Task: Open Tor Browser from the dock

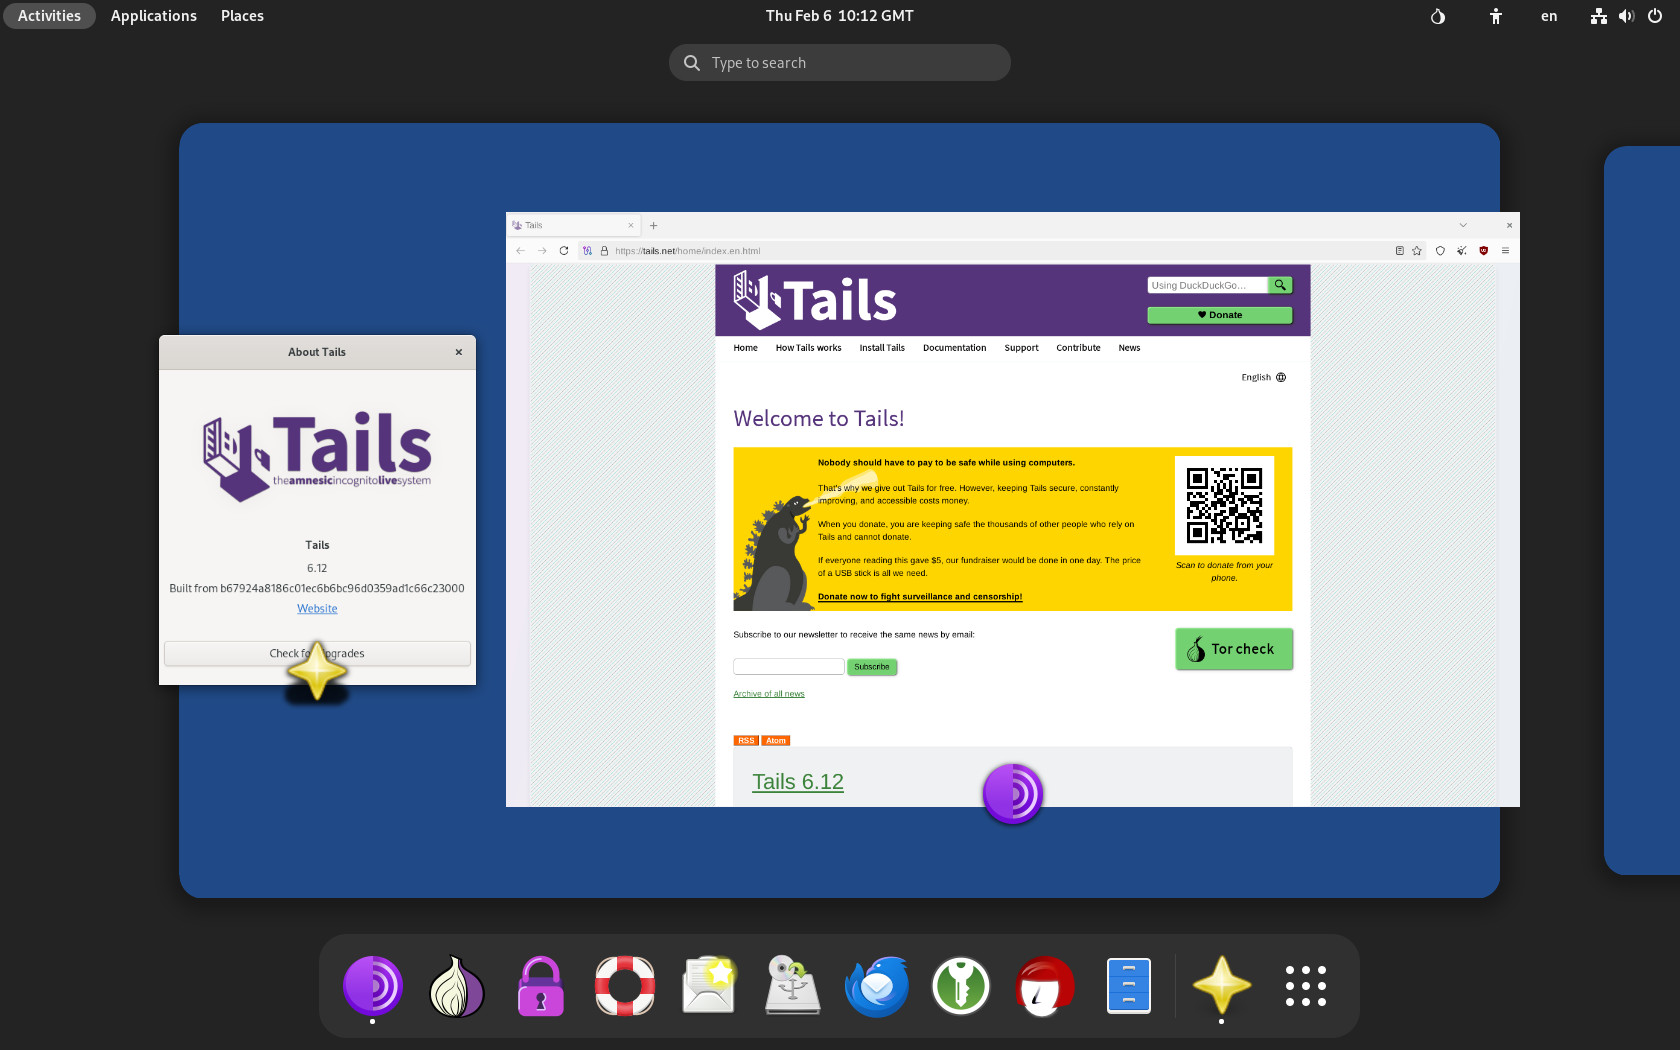Action: (373, 986)
